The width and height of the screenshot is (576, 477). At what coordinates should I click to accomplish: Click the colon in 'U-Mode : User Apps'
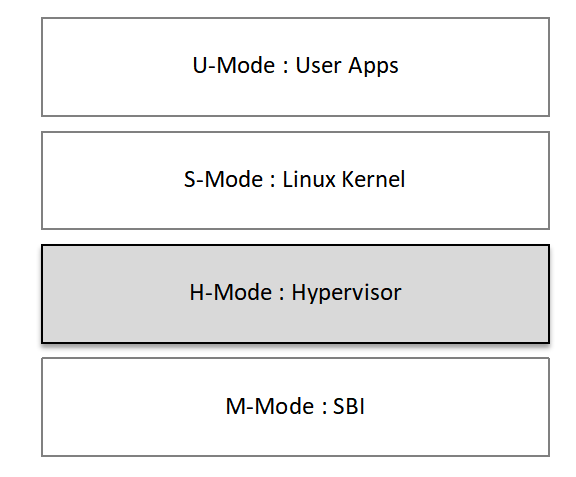285,67
